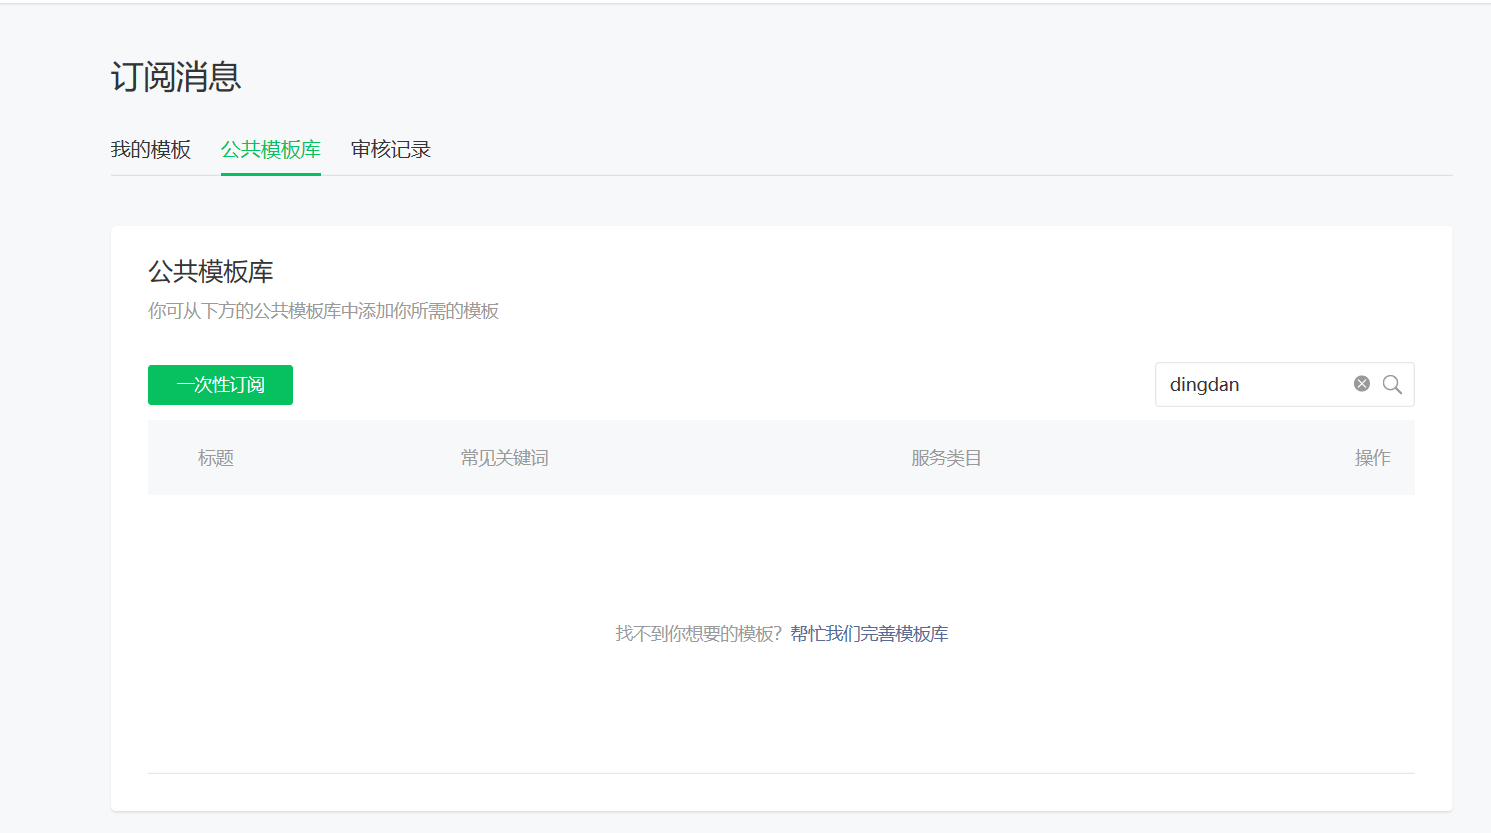The width and height of the screenshot is (1491, 833).
Task: Select the active 公共模板库 tab
Action: tap(270, 148)
